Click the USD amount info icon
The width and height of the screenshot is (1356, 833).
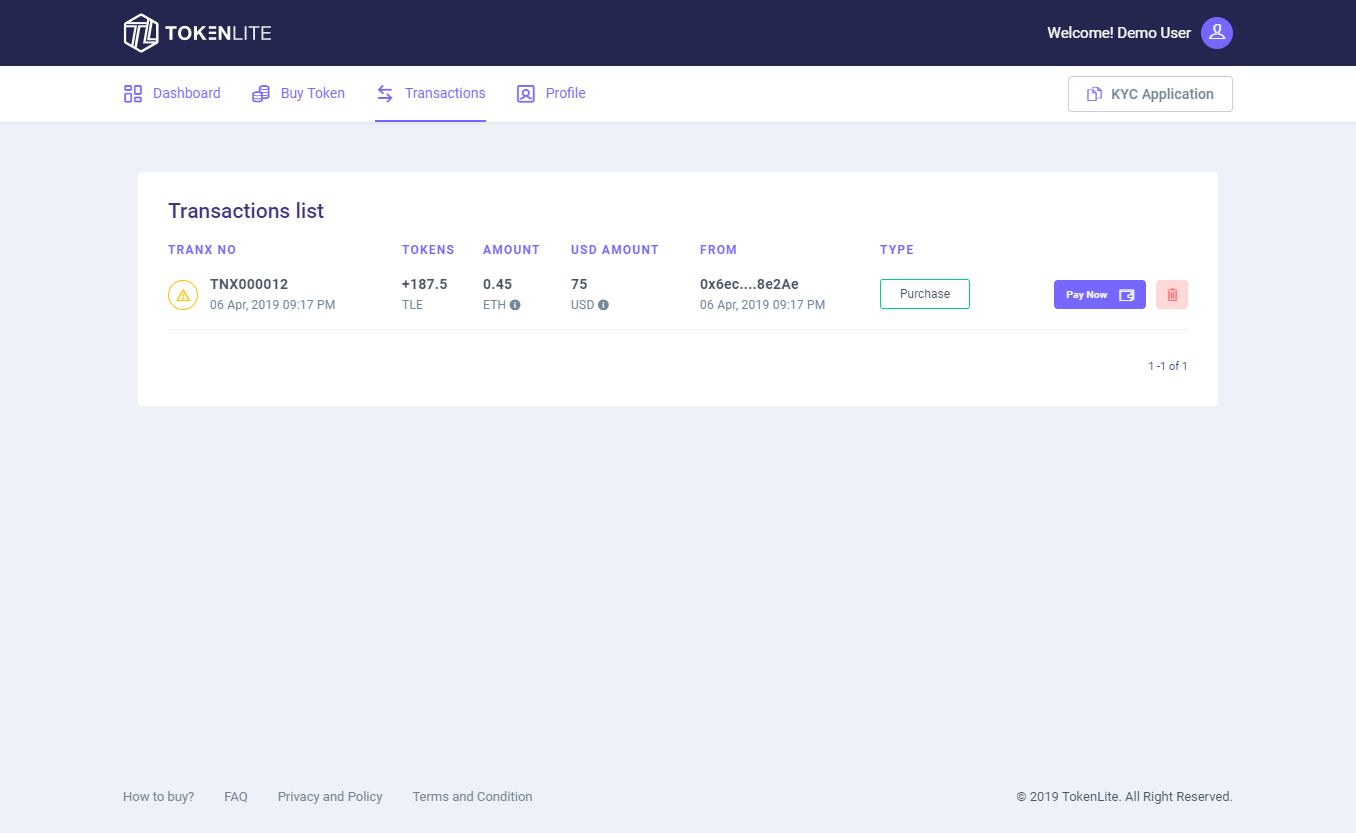pos(603,305)
